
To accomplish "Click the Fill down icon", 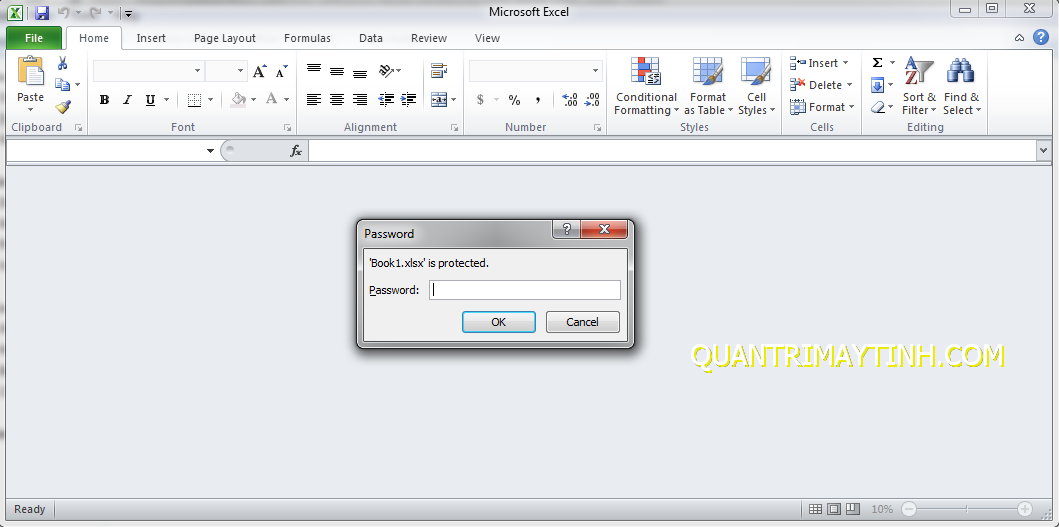I will tap(877, 85).
